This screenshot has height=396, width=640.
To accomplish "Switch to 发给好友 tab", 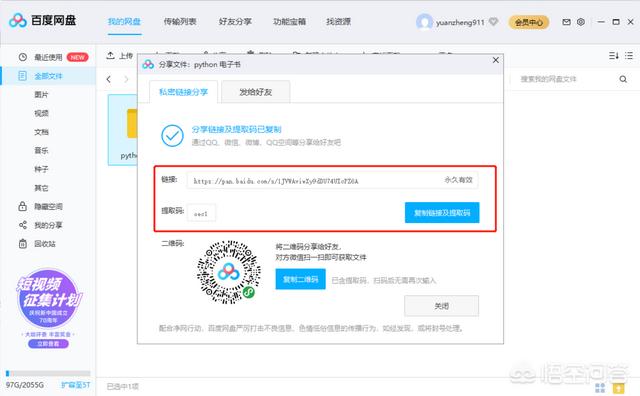I will click(x=256, y=92).
